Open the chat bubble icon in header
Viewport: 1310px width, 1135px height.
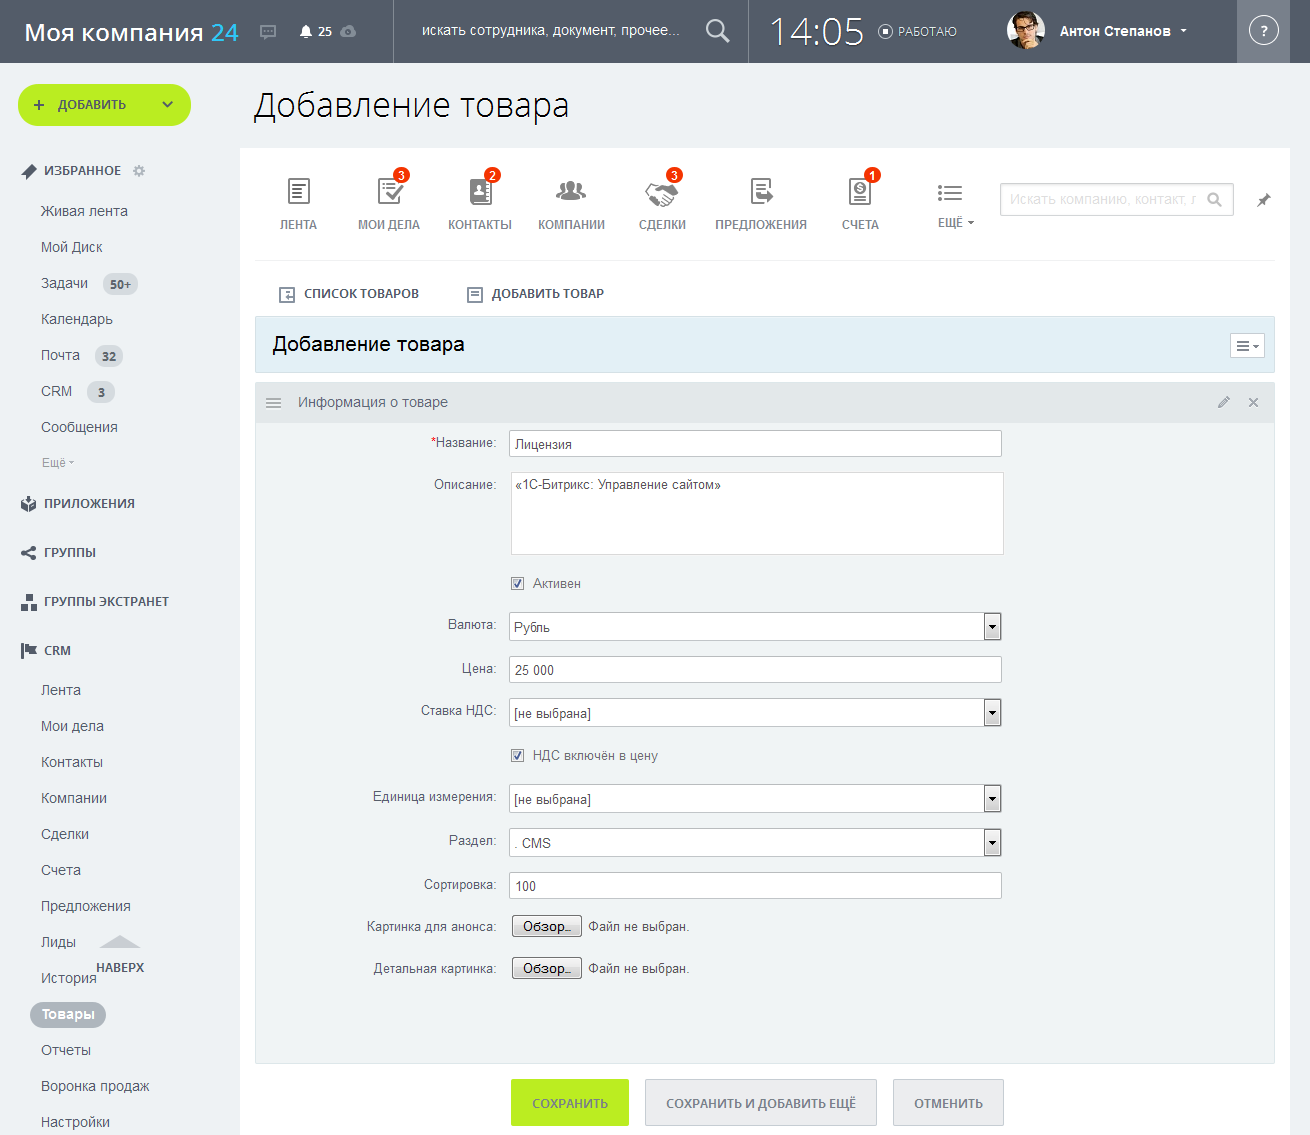pos(268,32)
